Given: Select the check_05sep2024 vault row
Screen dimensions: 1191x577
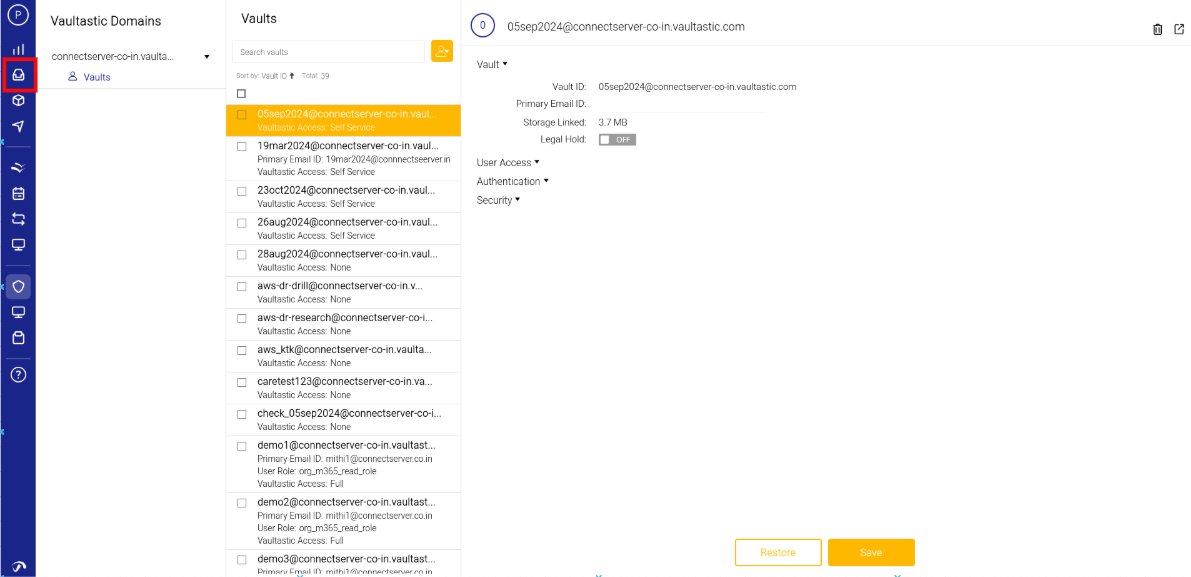Looking at the screenshot, I should pyautogui.click(x=343, y=420).
